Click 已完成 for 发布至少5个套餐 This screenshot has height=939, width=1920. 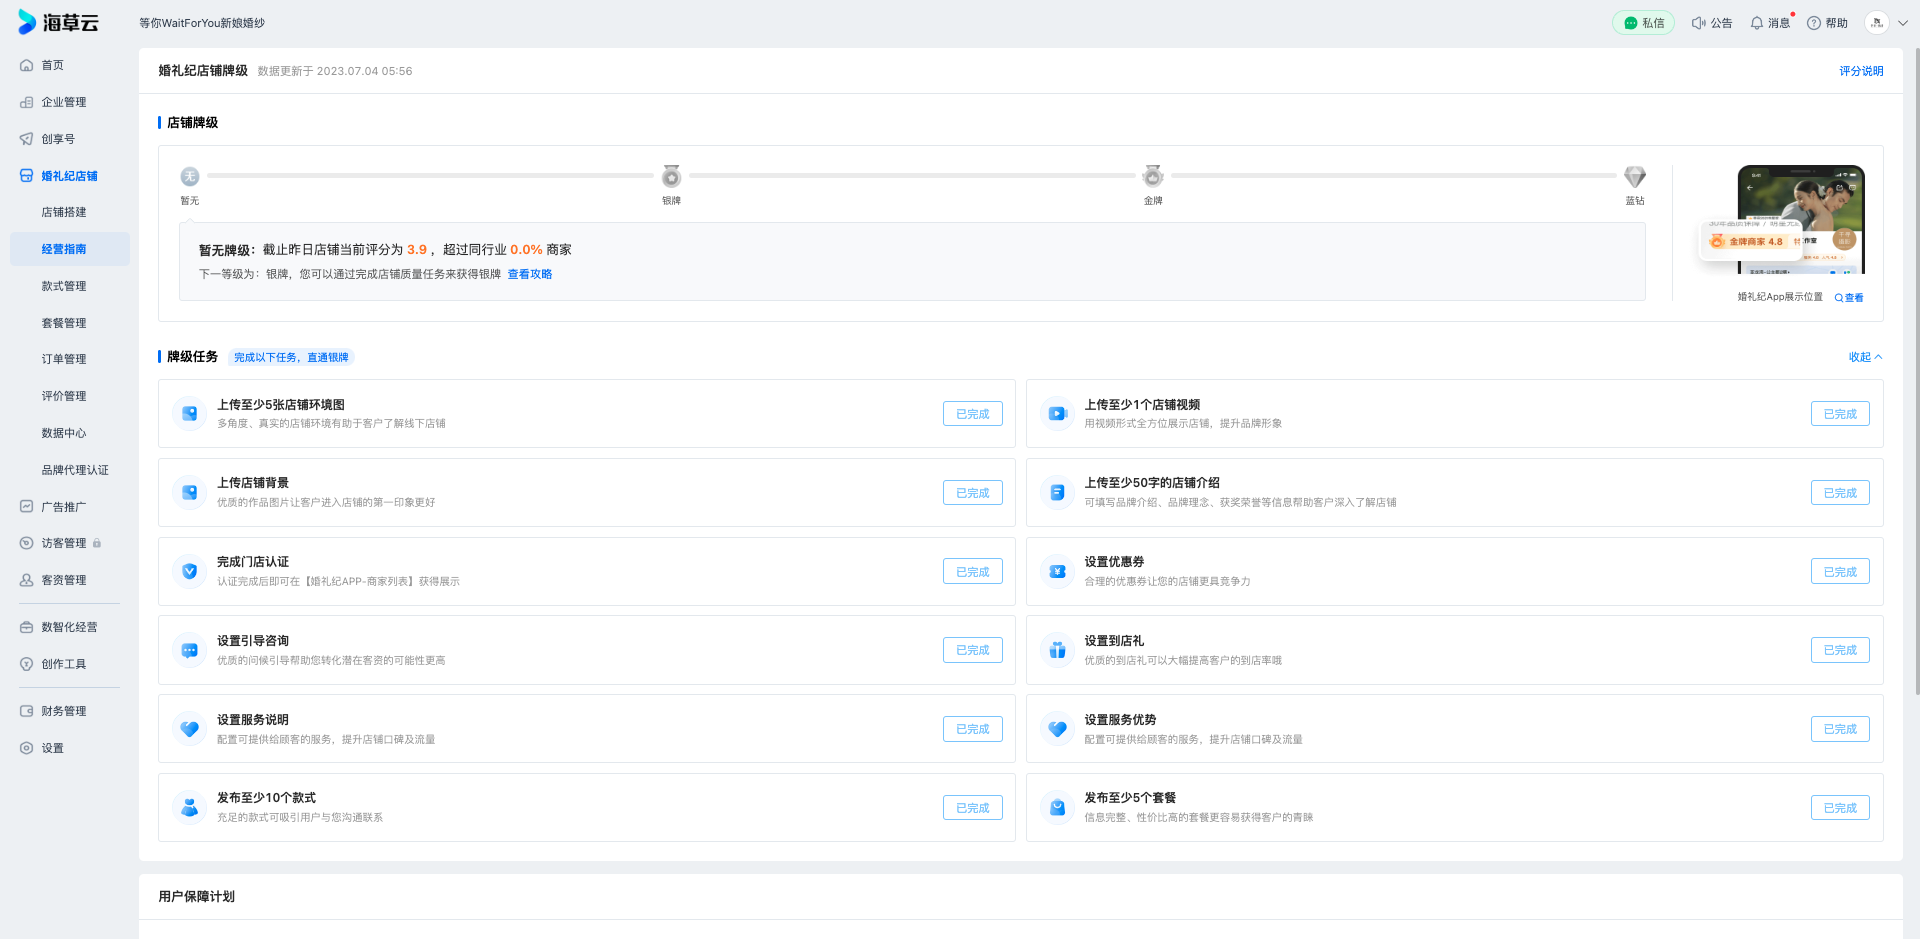pyautogui.click(x=1840, y=808)
